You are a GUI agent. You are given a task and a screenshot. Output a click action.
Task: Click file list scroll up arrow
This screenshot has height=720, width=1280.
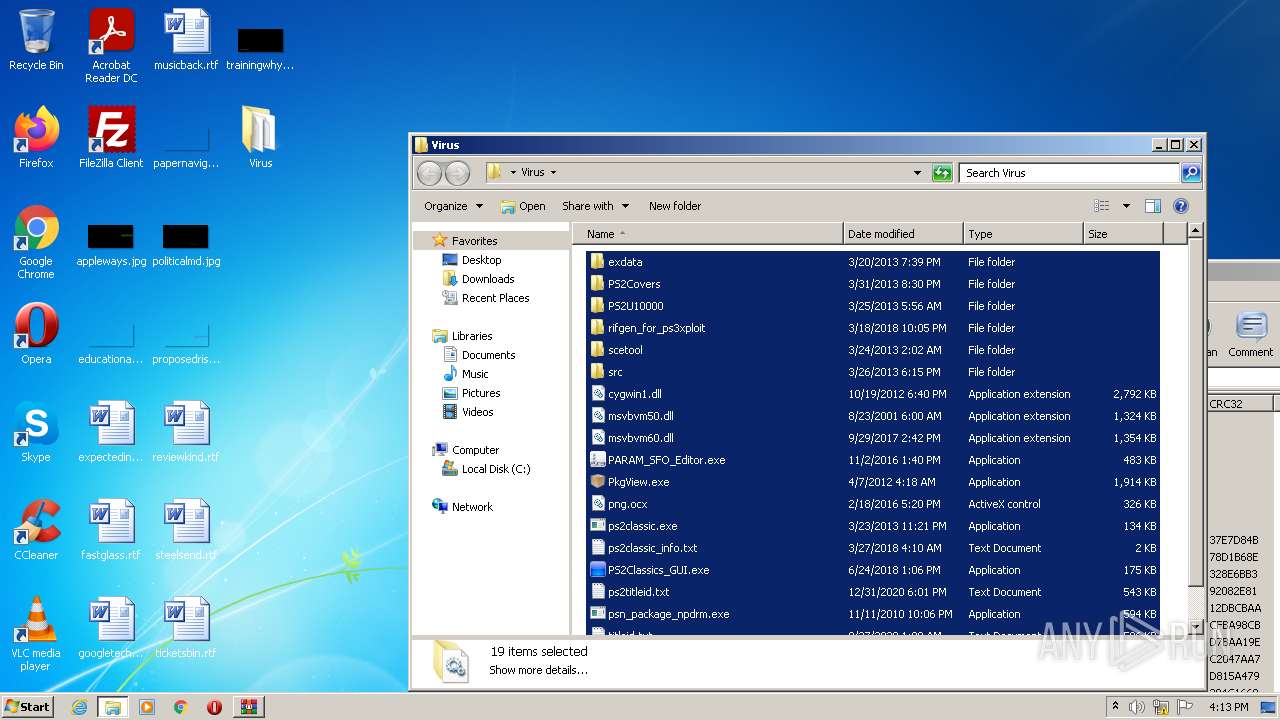pyautogui.click(x=1195, y=232)
